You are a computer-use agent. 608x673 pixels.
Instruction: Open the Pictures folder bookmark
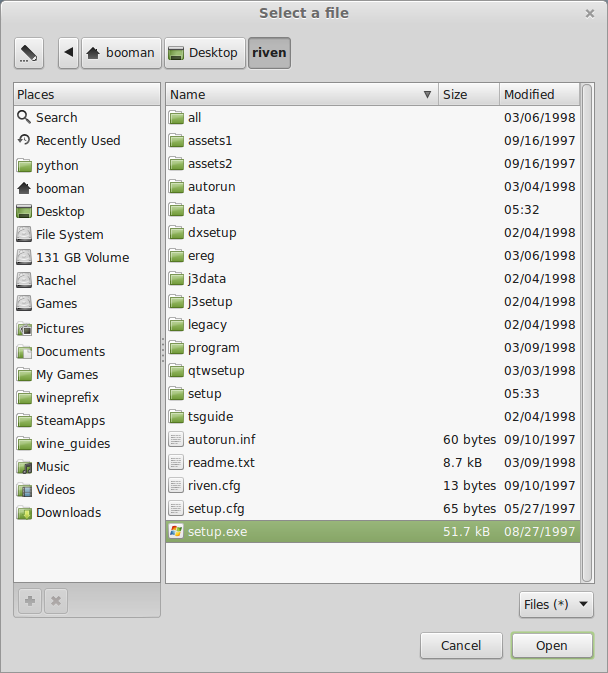(87, 328)
